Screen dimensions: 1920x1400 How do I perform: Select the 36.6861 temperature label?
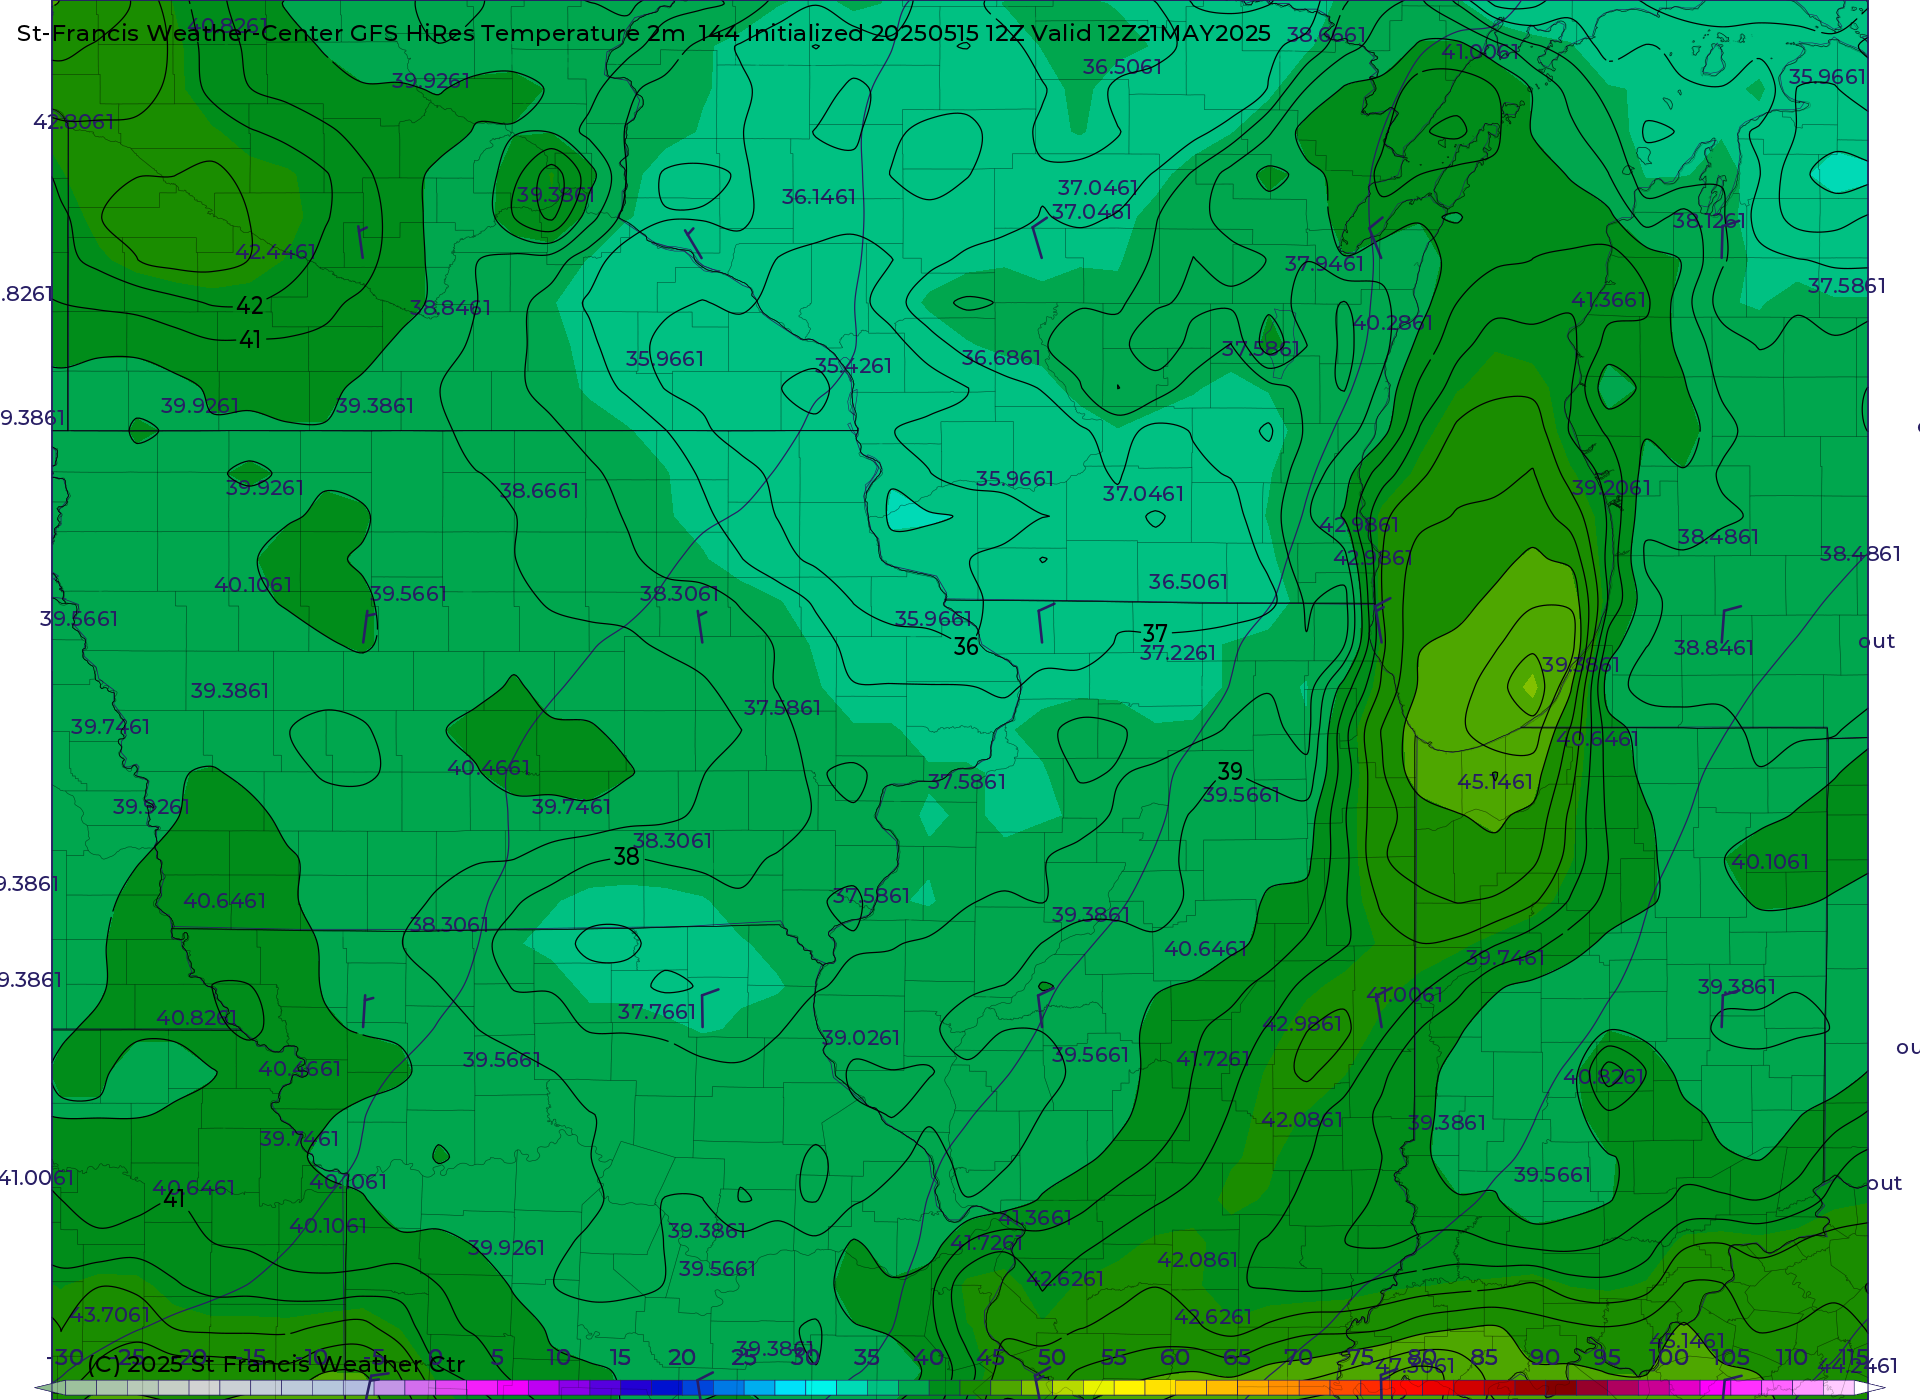[x=1001, y=358]
